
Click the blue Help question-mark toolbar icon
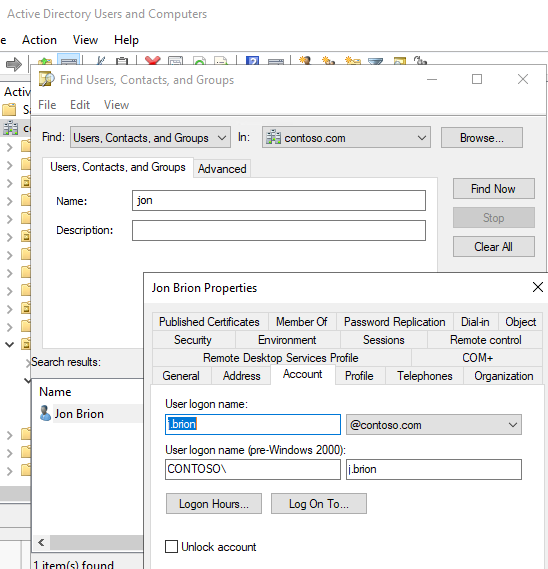pos(252,61)
